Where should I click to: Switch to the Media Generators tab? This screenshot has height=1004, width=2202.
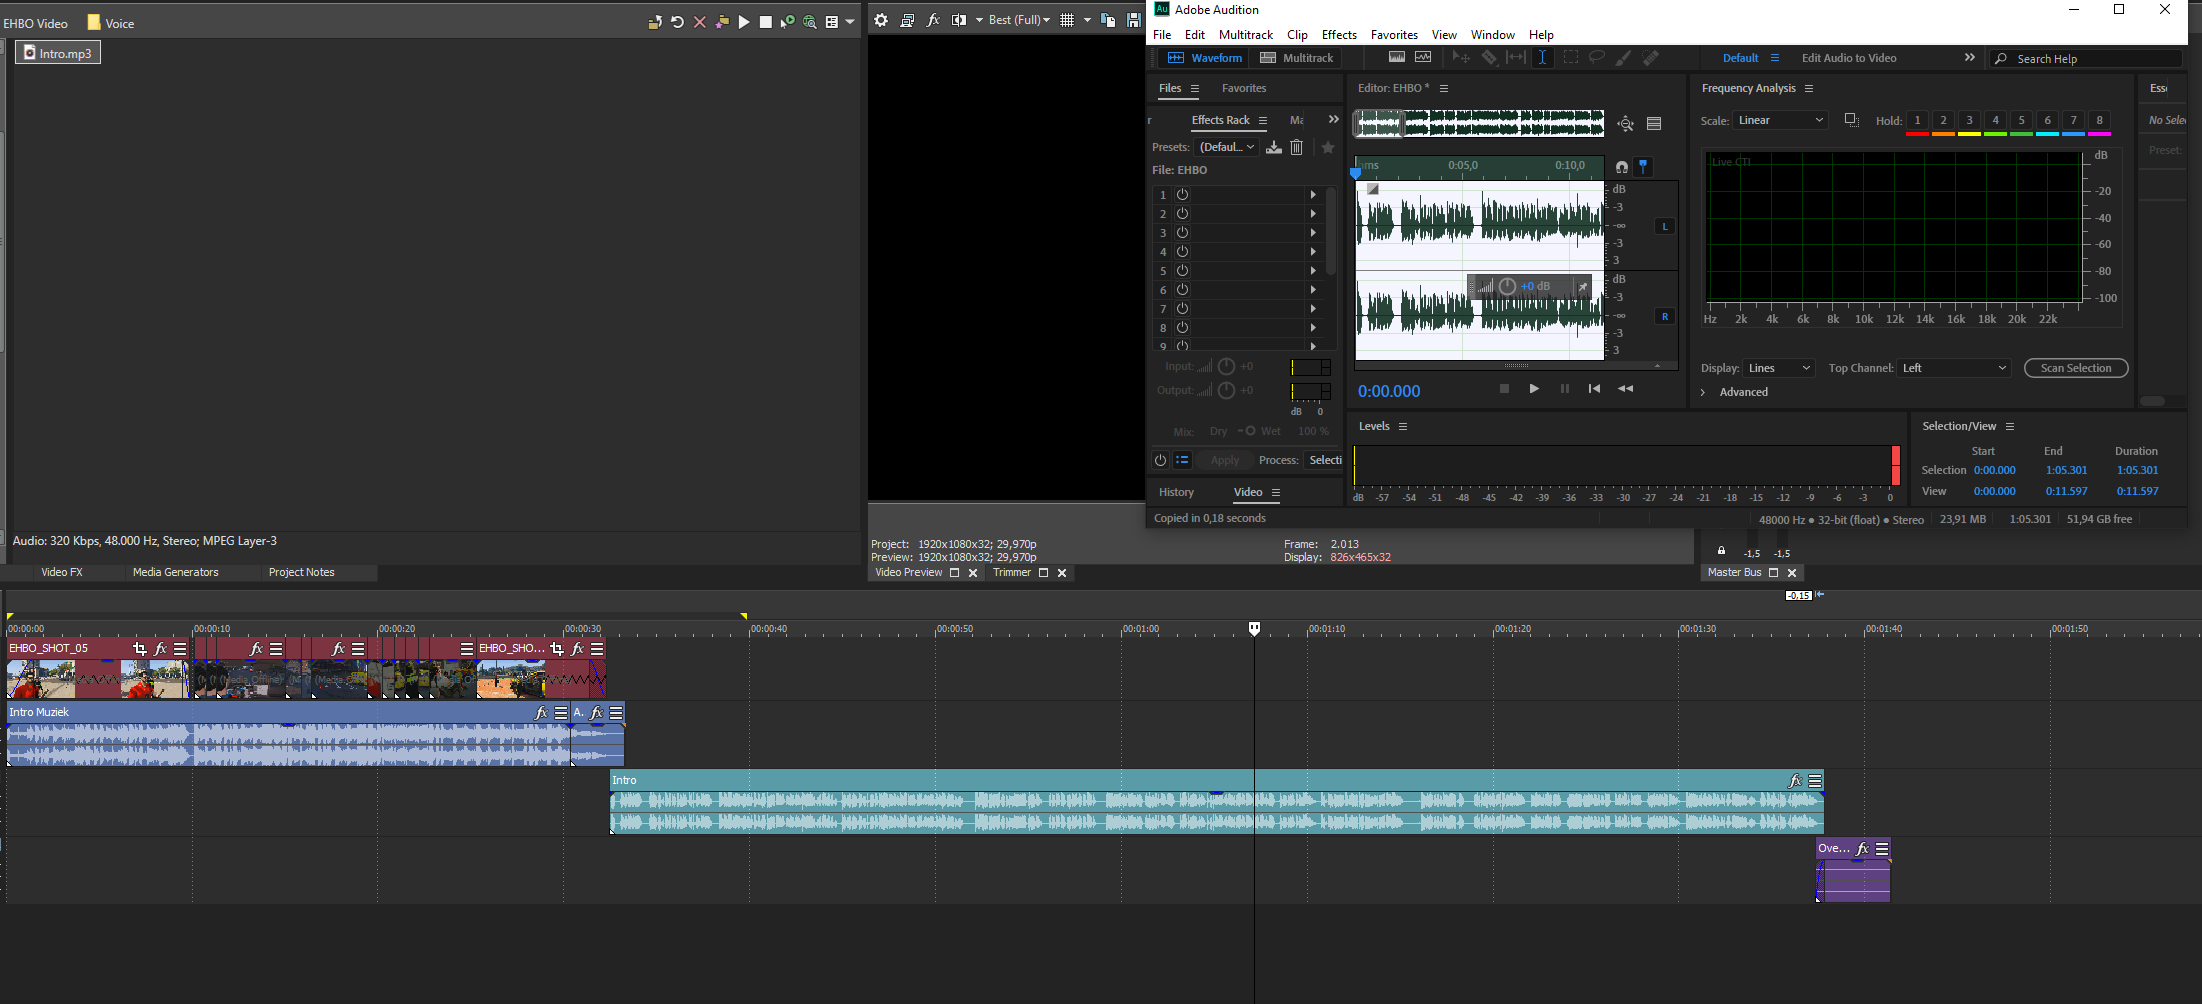175,572
